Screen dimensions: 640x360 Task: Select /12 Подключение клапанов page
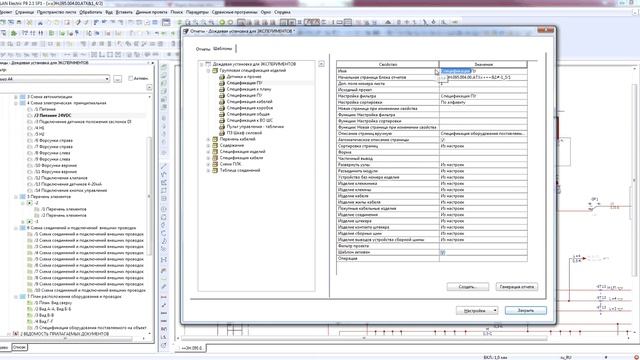[x=61, y=178]
